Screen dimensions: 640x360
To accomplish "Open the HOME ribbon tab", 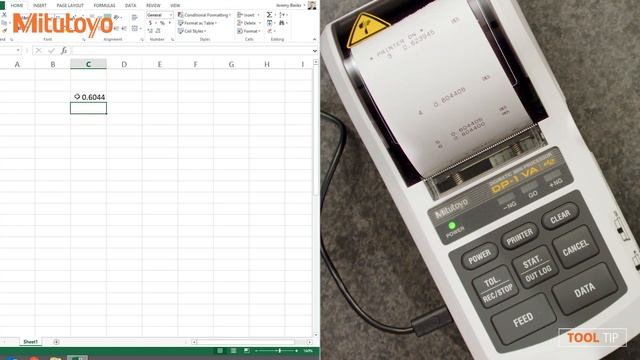I will click(x=17, y=5).
